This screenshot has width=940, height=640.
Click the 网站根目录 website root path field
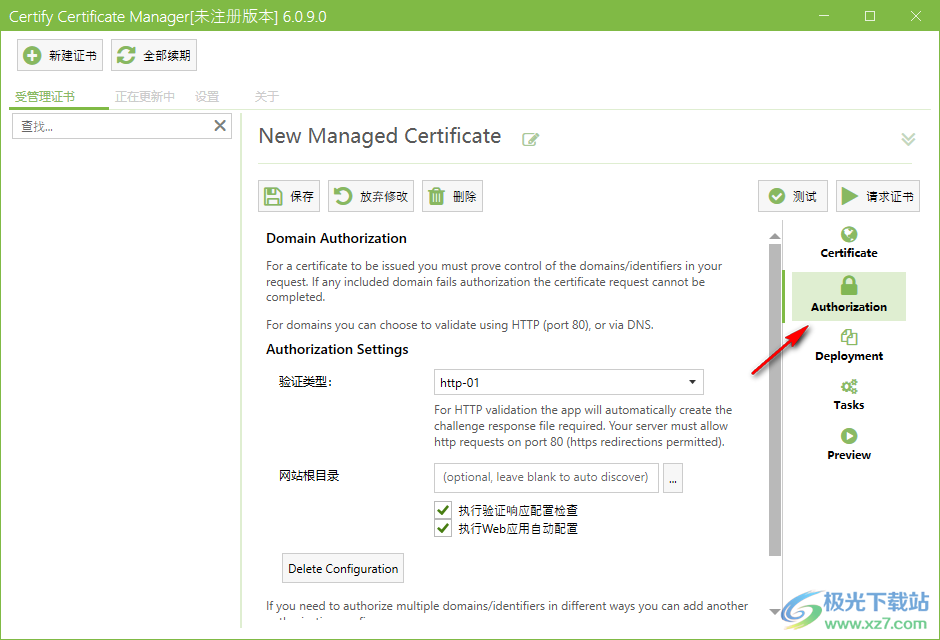pyautogui.click(x=546, y=478)
